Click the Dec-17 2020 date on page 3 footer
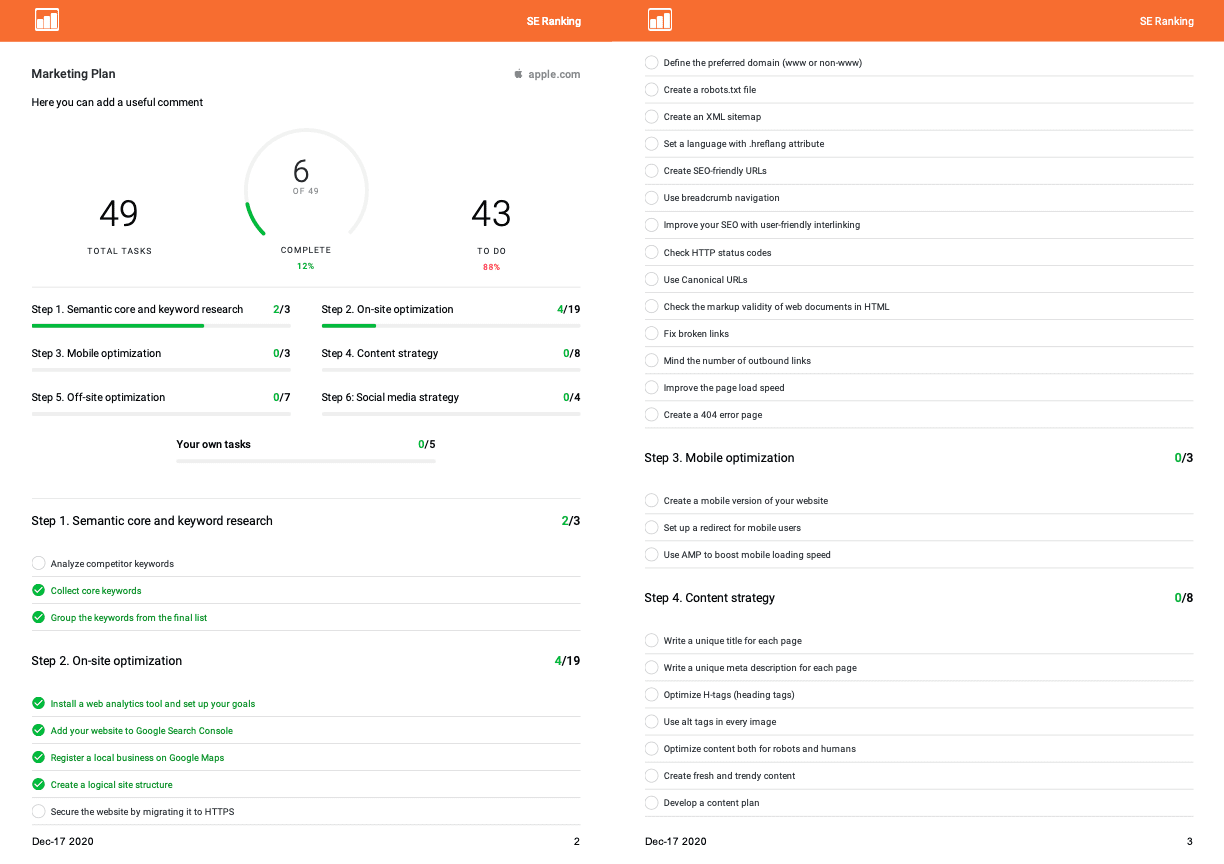 pos(676,841)
